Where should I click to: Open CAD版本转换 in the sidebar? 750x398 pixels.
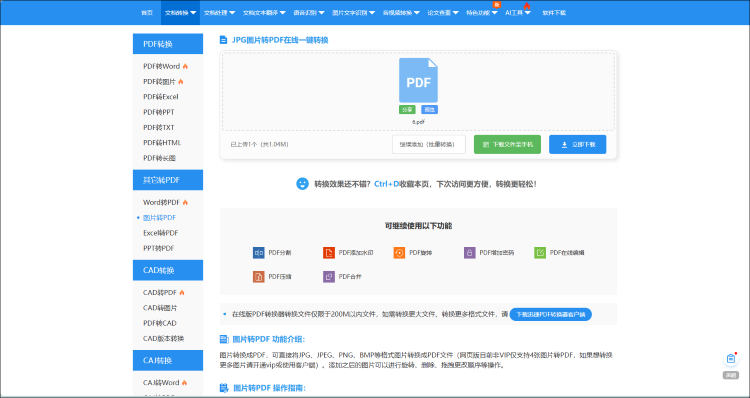(164, 338)
